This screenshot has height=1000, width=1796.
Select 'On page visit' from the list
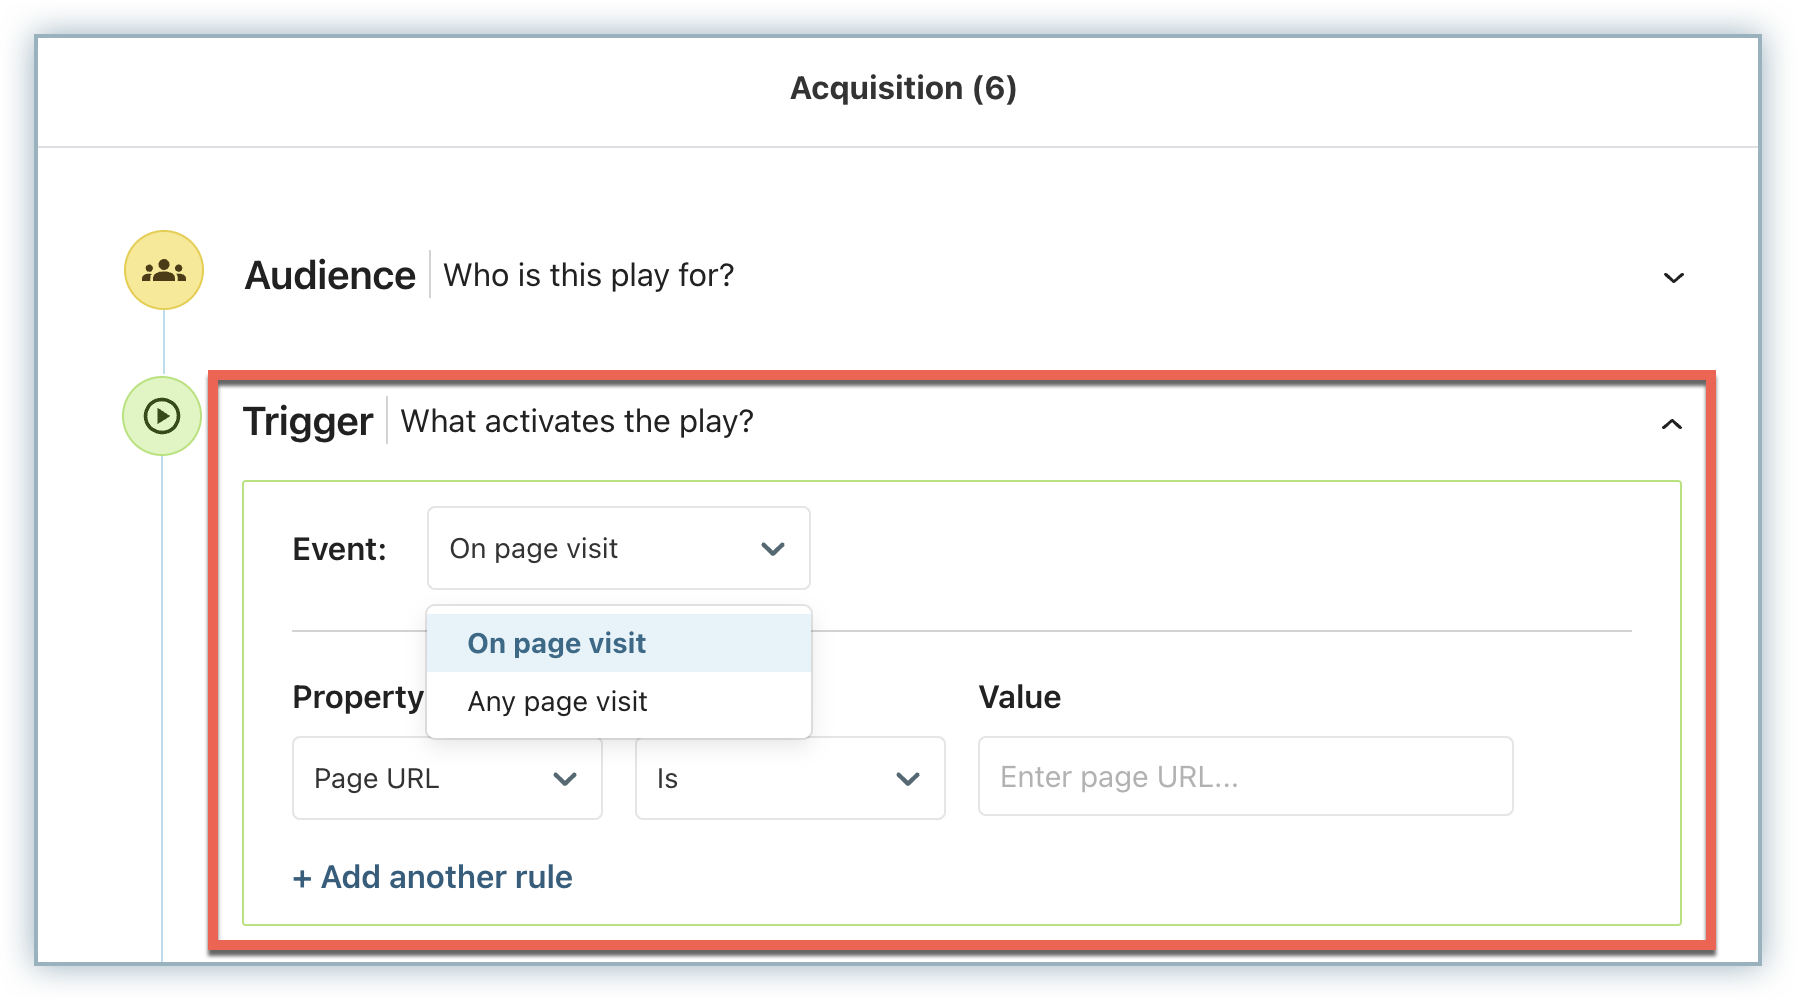557,643
